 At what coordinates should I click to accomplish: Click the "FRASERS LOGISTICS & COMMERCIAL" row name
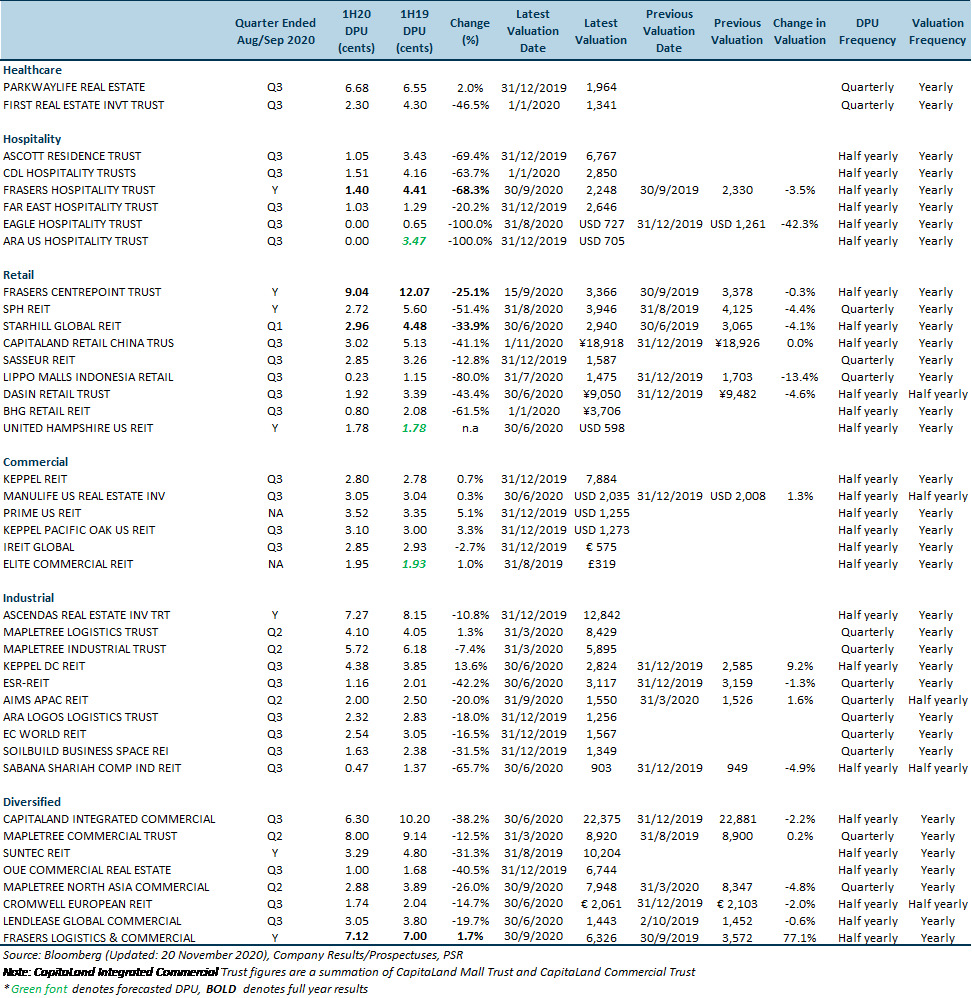tap(99, 938)
